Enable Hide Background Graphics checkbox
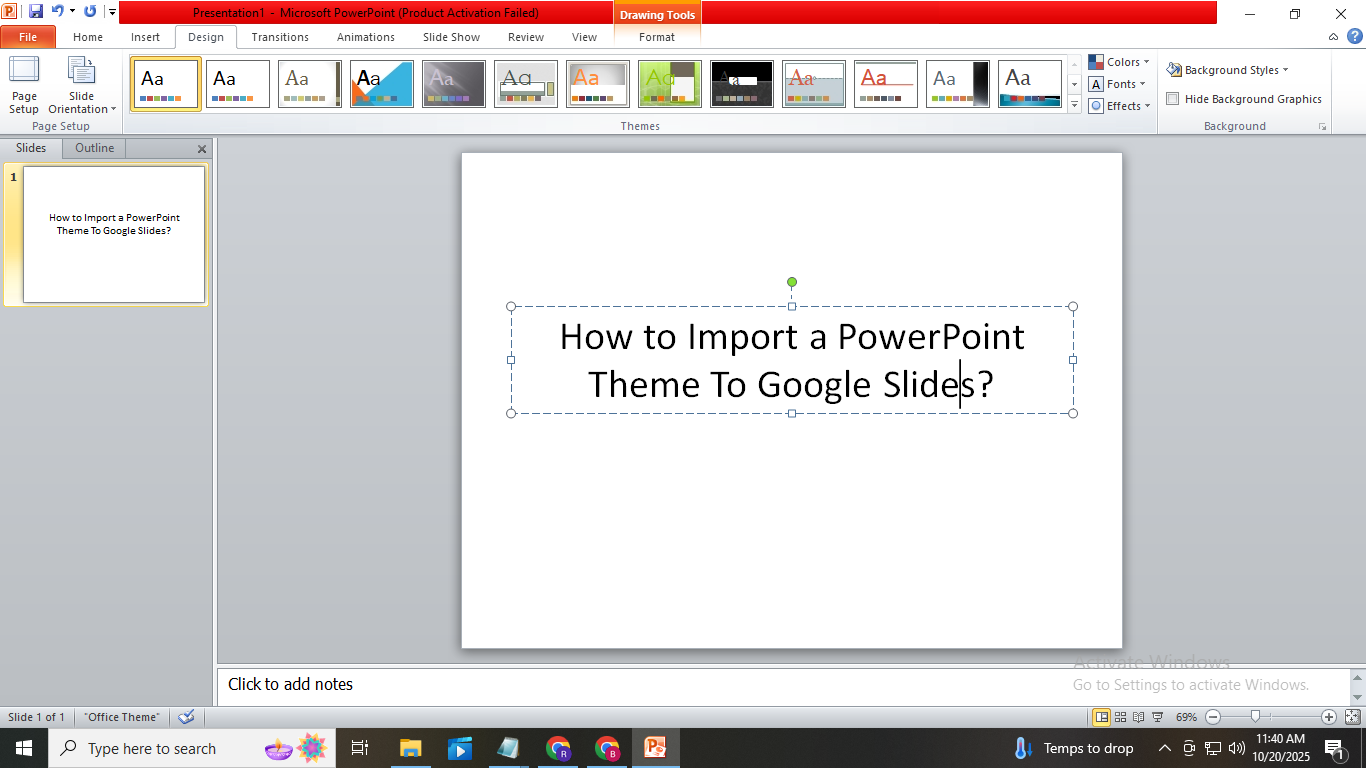The image size is (1366, 768). tap(1173, 99)
